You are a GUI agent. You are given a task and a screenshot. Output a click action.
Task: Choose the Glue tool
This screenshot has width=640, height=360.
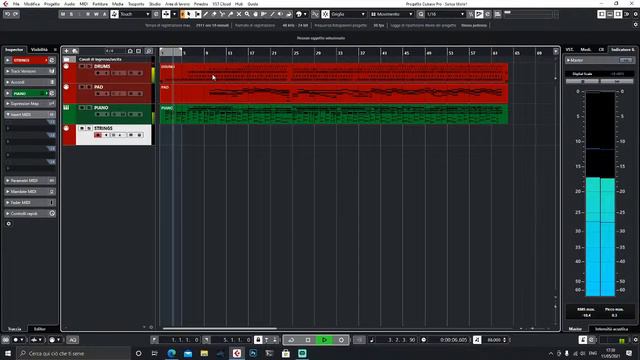tap(231, 14)
